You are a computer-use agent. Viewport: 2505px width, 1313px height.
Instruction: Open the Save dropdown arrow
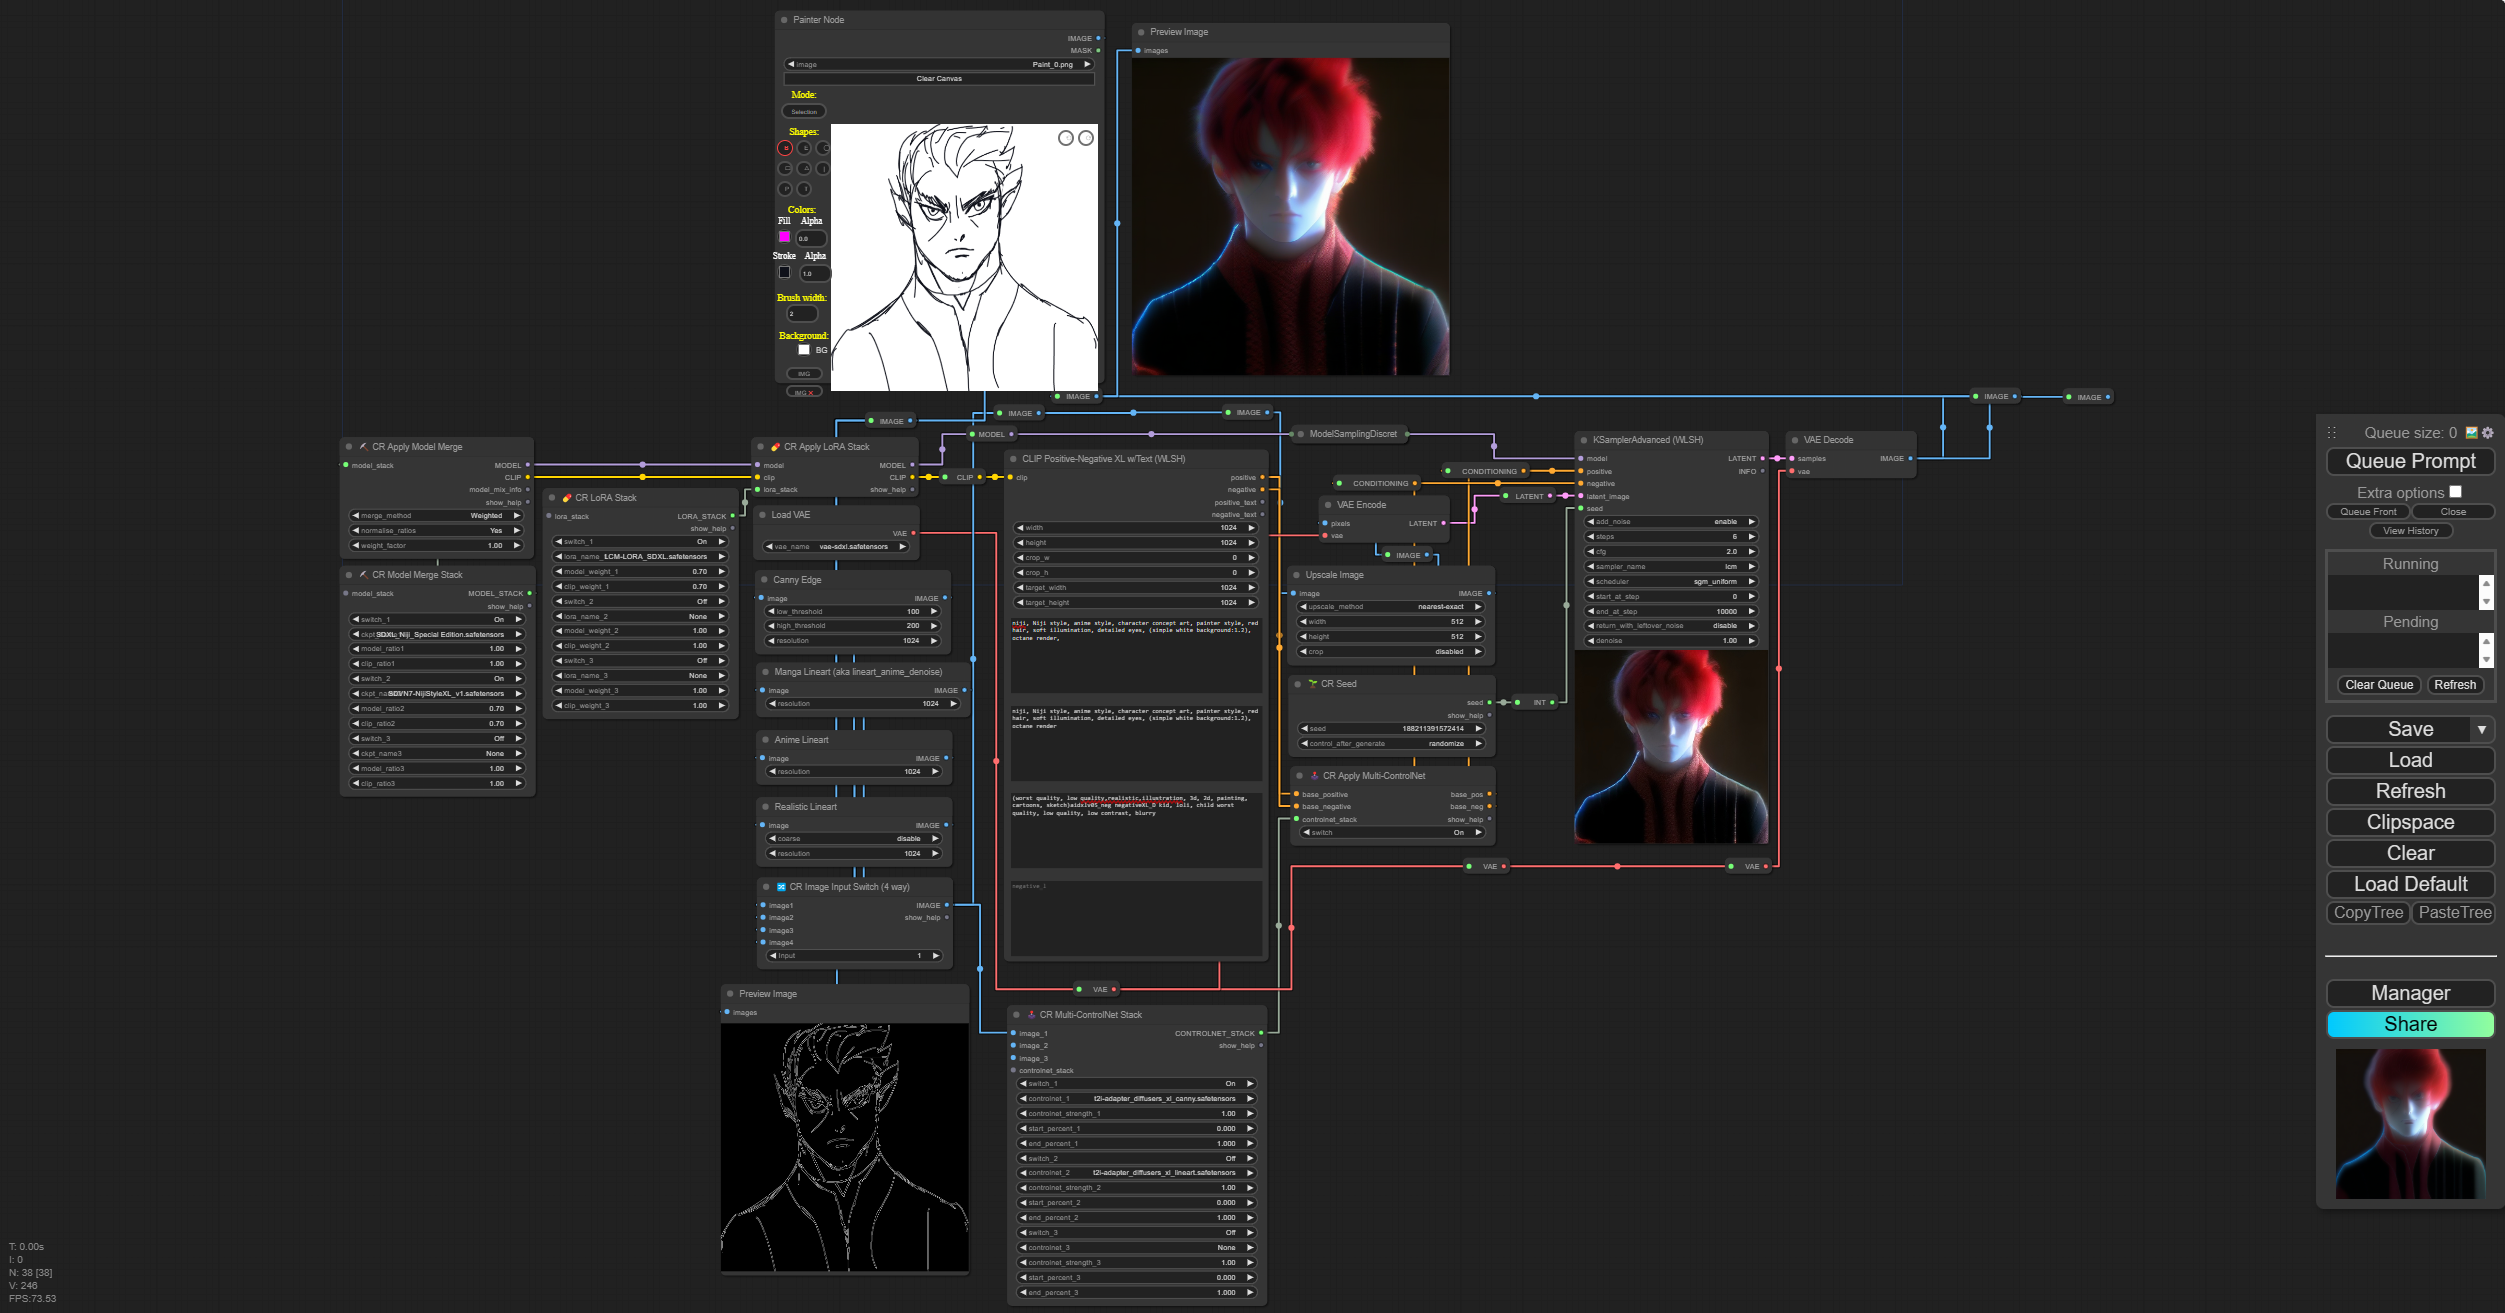coord(2482,730)
